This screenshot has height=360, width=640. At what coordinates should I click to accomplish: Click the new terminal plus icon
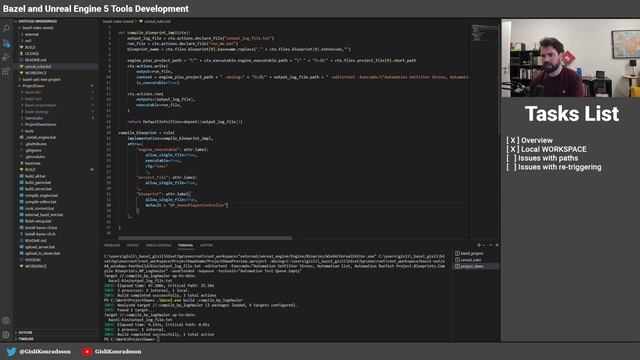(x=479, y=245)
